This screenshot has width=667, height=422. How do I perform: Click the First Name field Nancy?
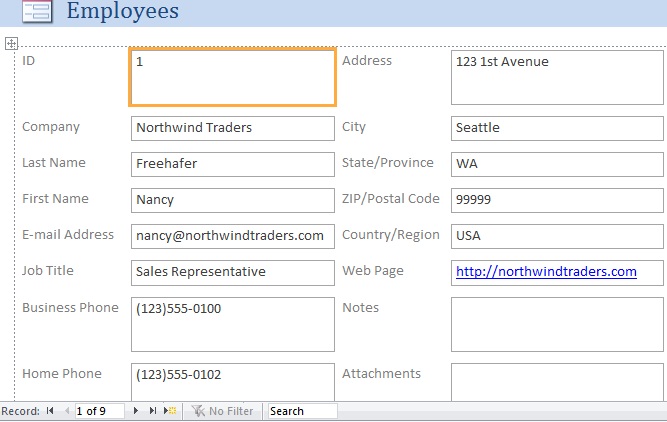coord(233,200)
